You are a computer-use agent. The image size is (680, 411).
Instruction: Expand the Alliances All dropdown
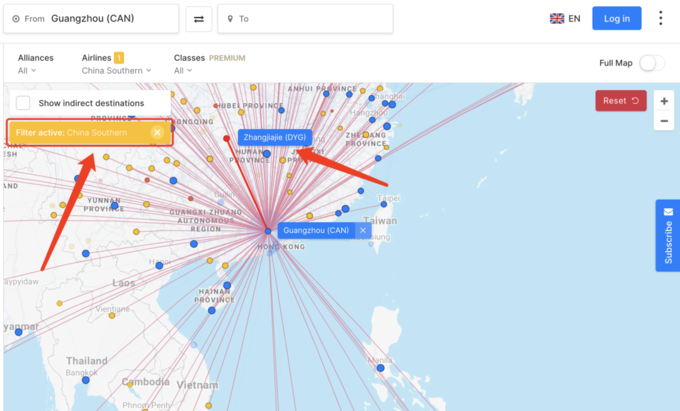click(x=27, y=71)
